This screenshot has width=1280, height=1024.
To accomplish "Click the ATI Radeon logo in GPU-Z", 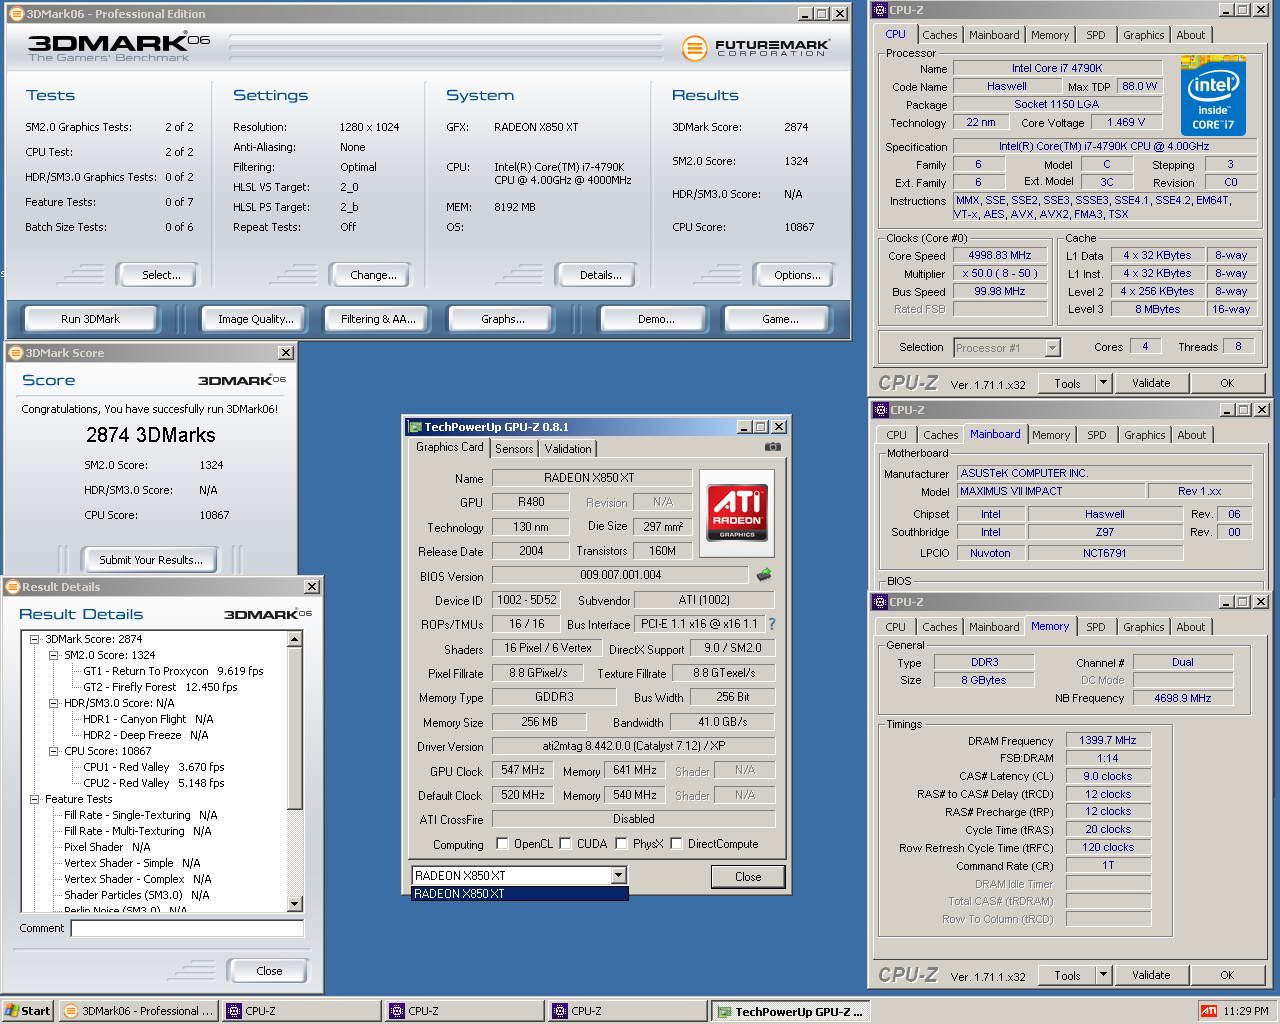I will (737, 513).
